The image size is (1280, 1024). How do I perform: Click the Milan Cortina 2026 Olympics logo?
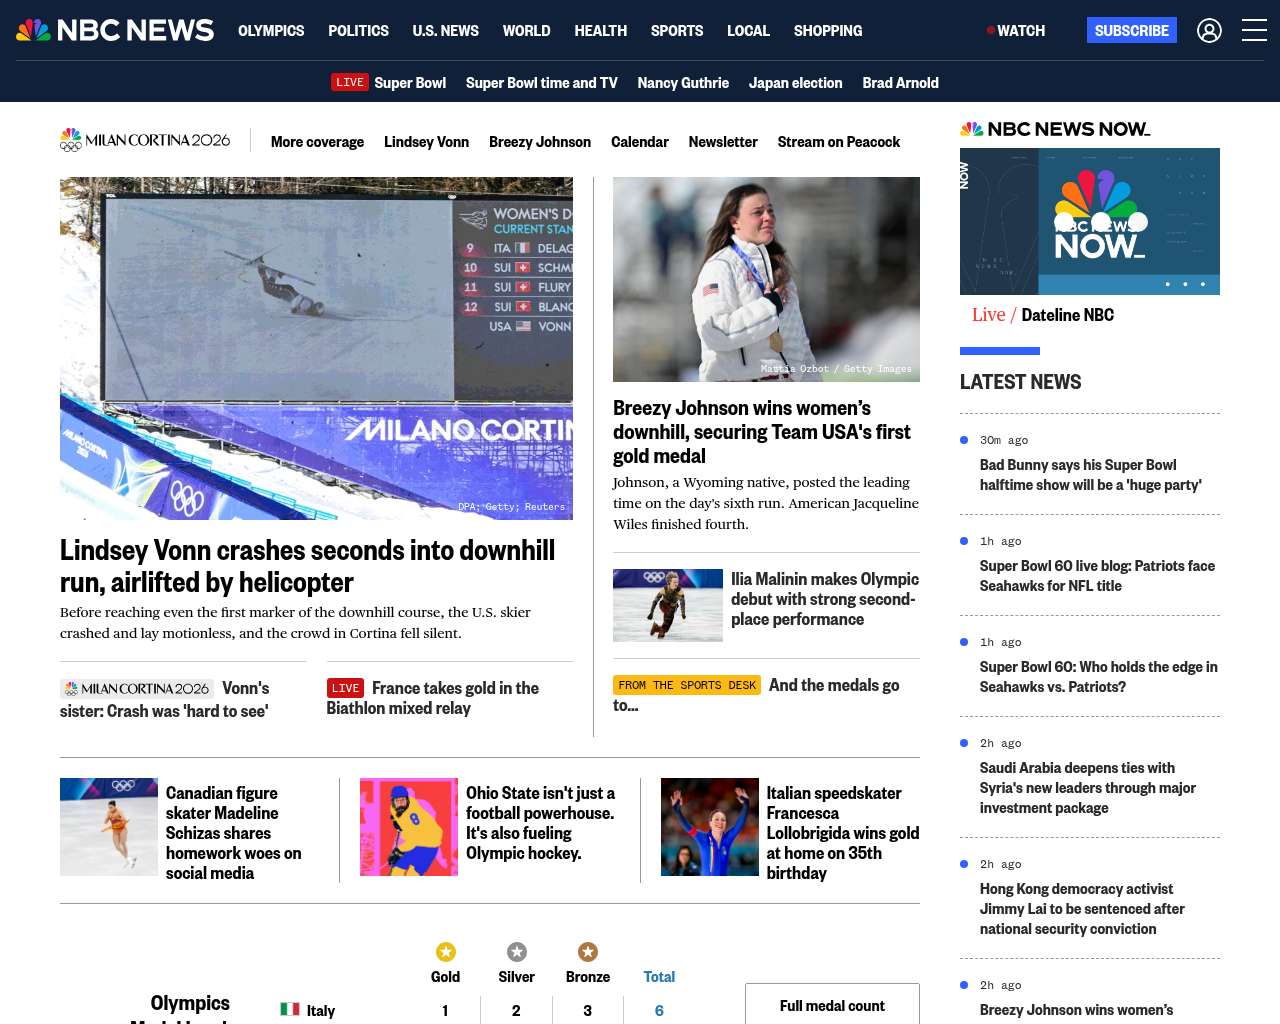tap(145, 141)
